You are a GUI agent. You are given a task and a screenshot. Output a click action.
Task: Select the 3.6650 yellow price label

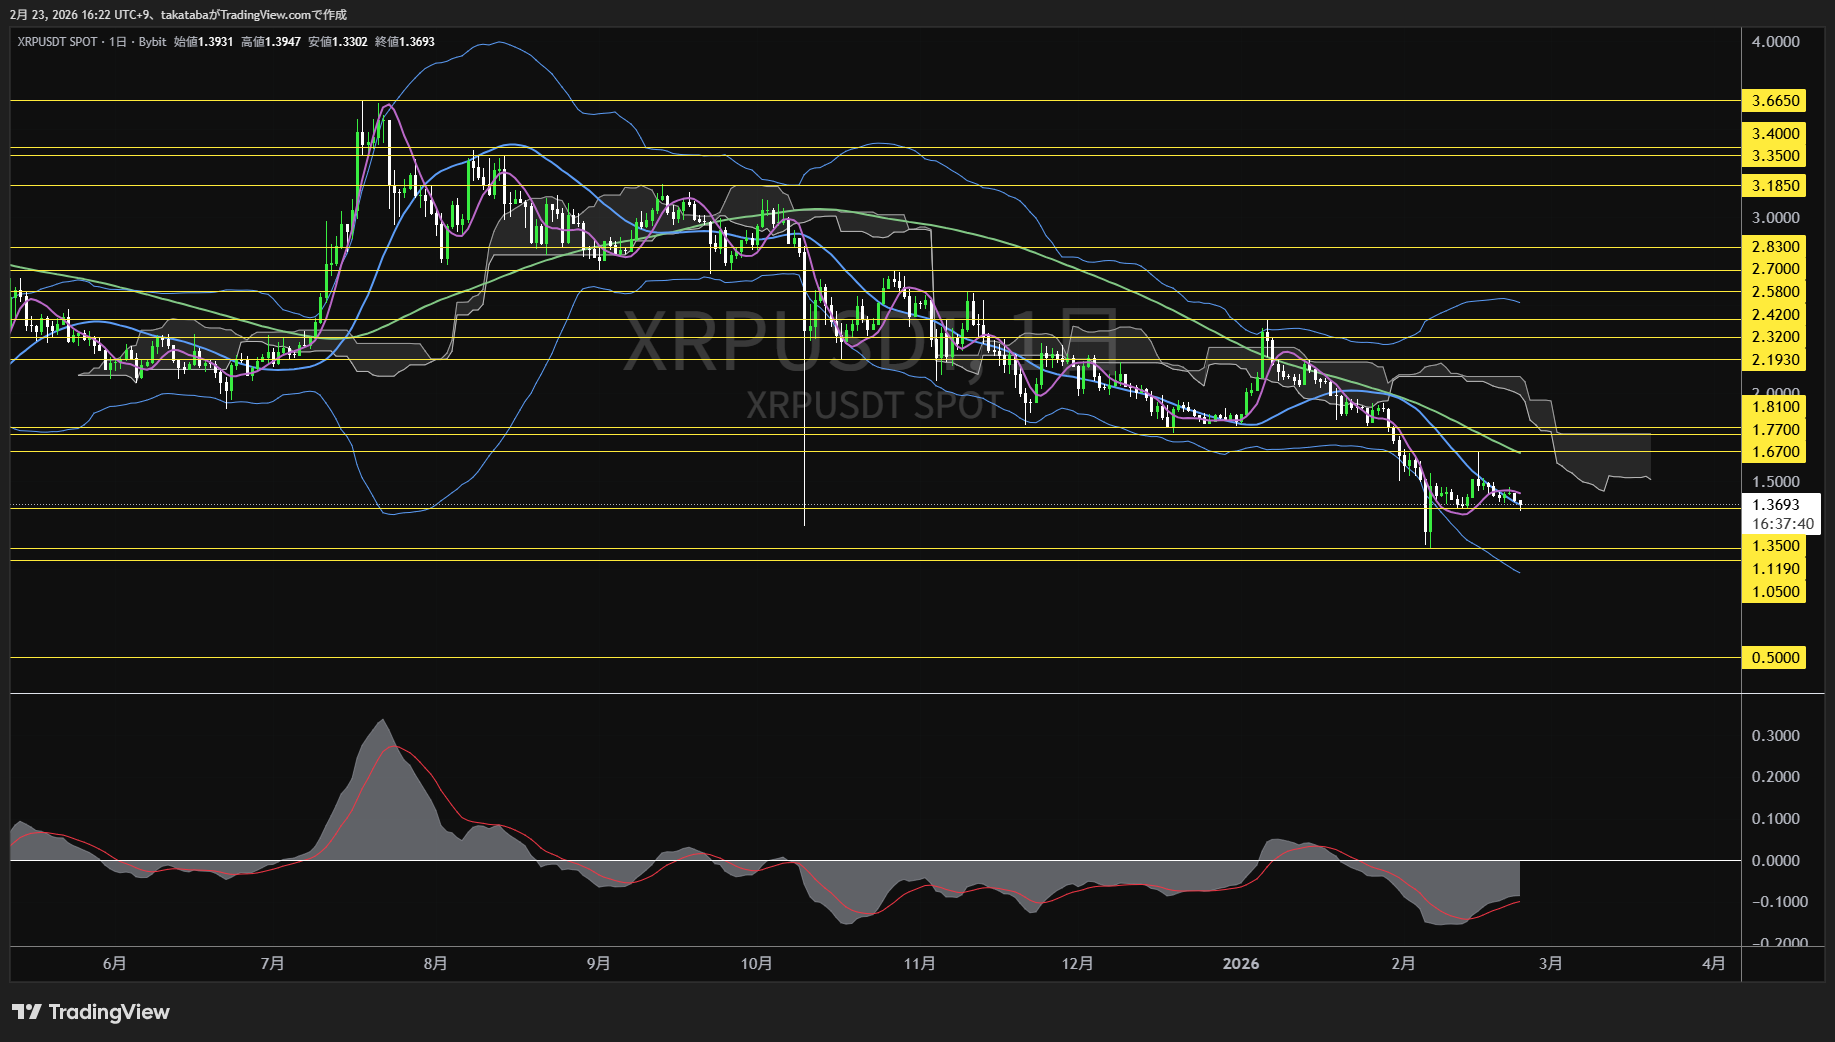(x=1775, y=101)
